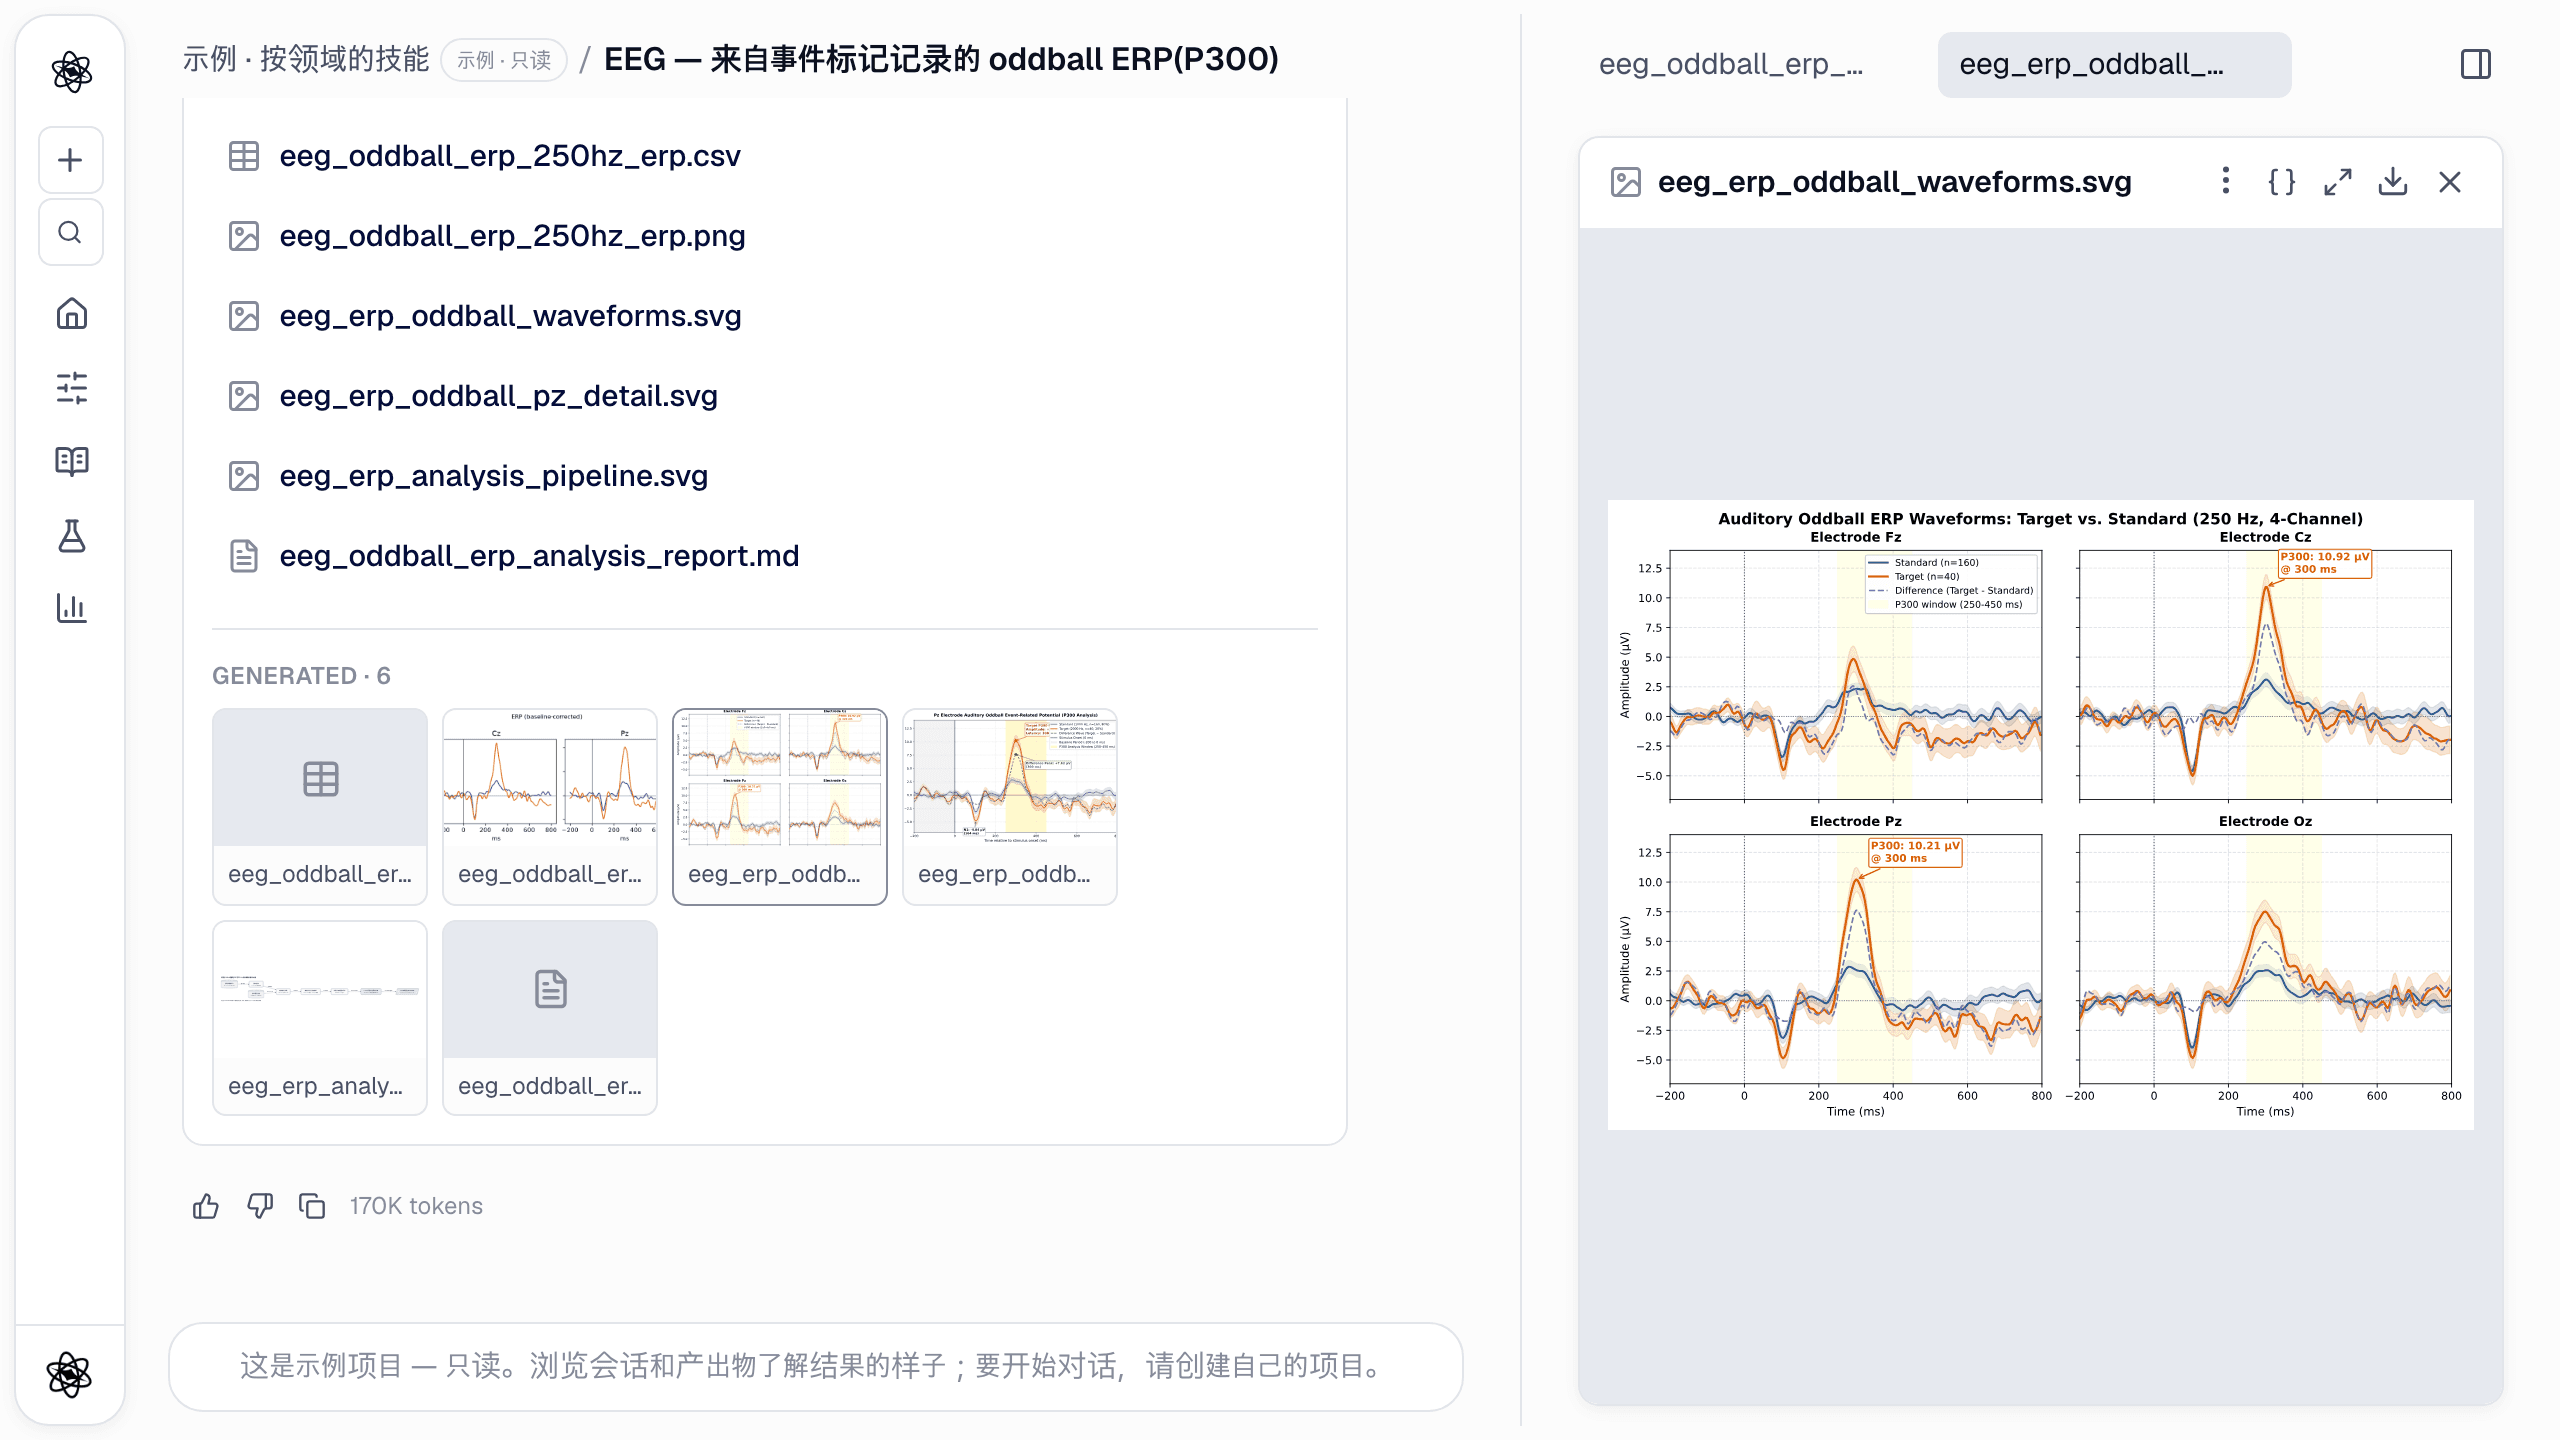Open eeg_oddball_erp_analysis_report.md file

539,556
